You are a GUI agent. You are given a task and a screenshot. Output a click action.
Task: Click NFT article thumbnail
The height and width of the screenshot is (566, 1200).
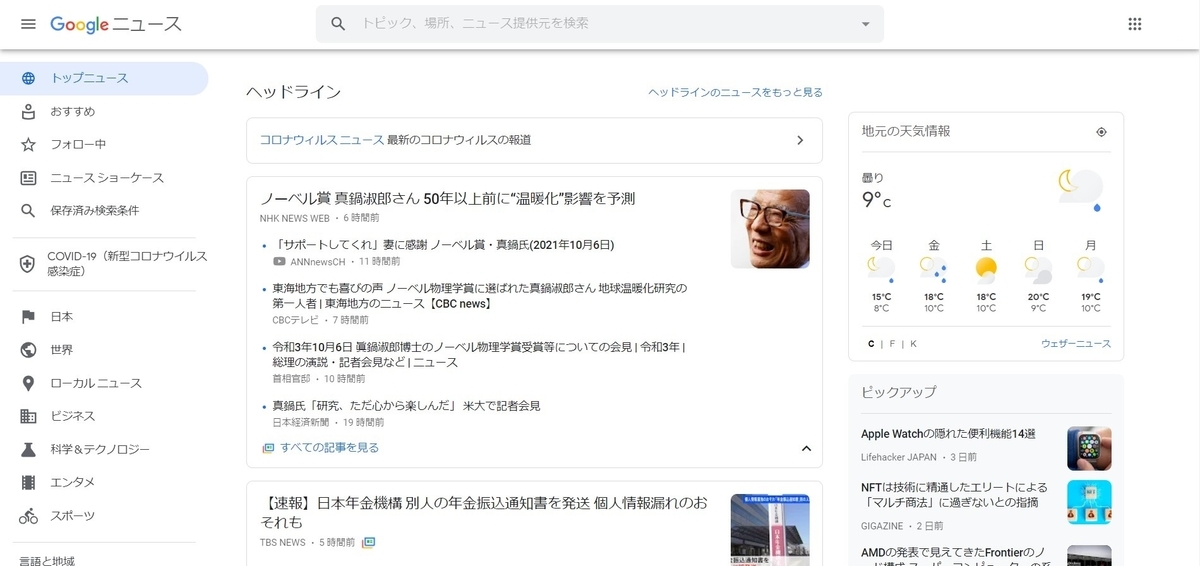[1089, 502]
